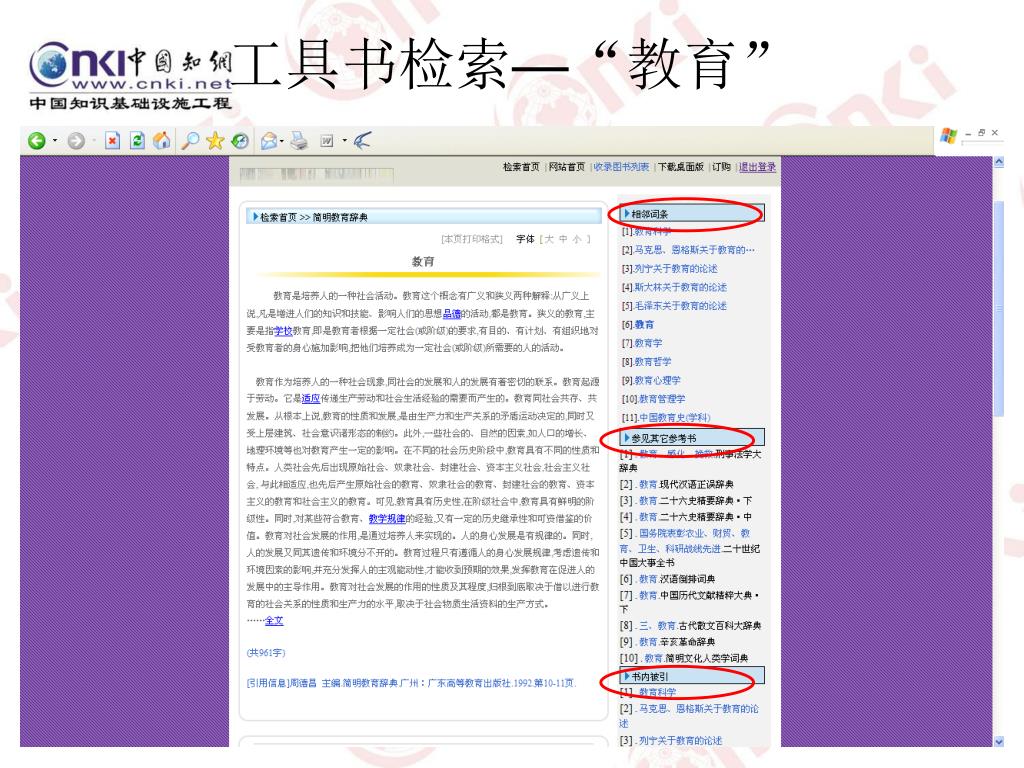Click the 教学规律 hyperlink in the article
The height and width of the screenshot is (768, 1024).
(x=387, y=519)
